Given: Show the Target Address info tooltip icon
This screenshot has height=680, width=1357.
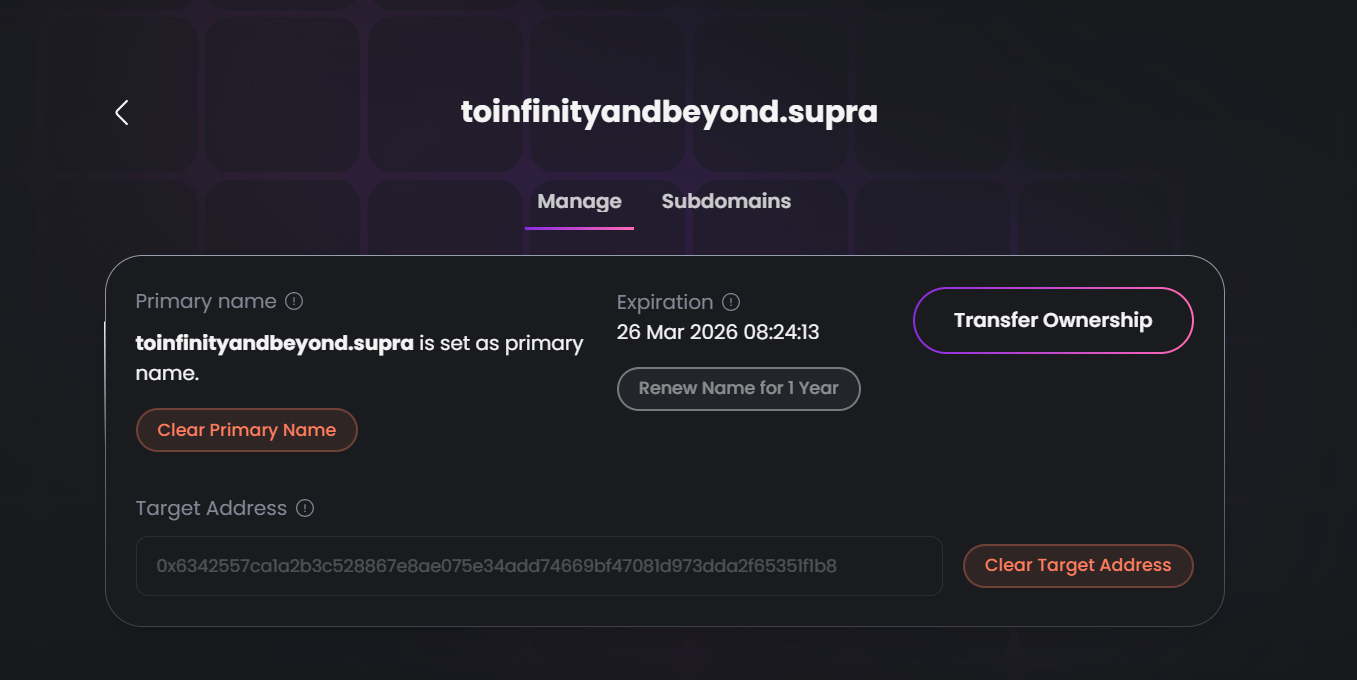Looking at the screenshot, I should click(305, 508).
